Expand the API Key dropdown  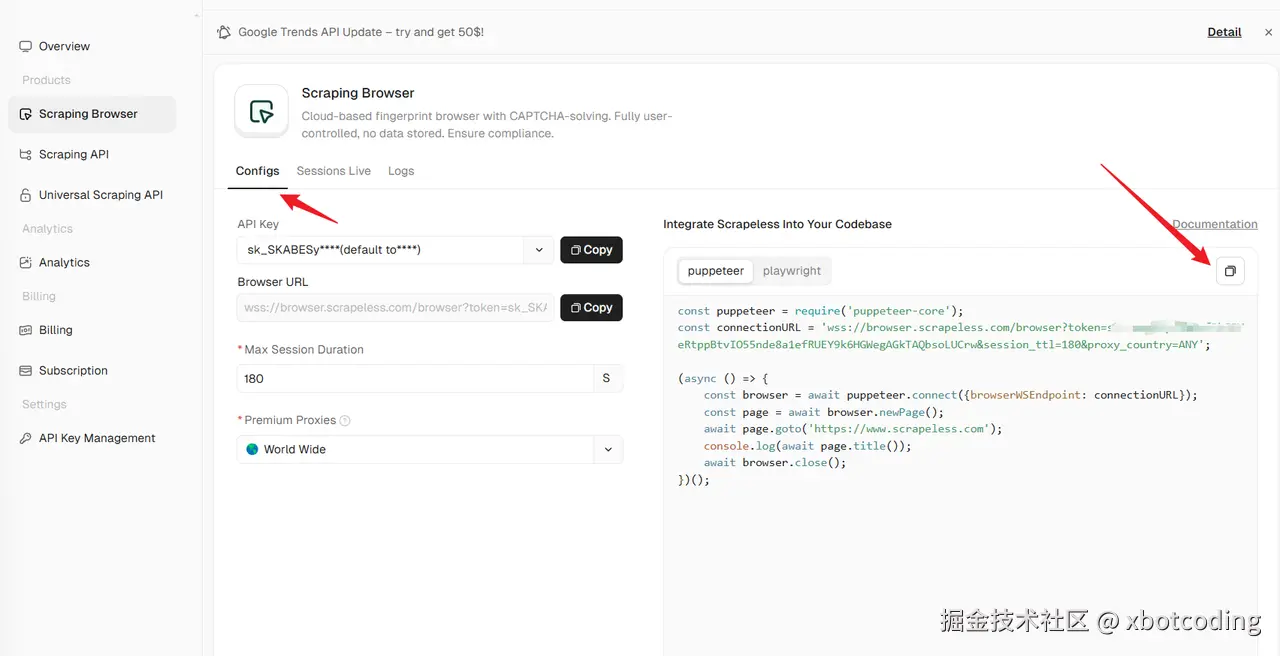pyautogui.click(x=539, y=250)
